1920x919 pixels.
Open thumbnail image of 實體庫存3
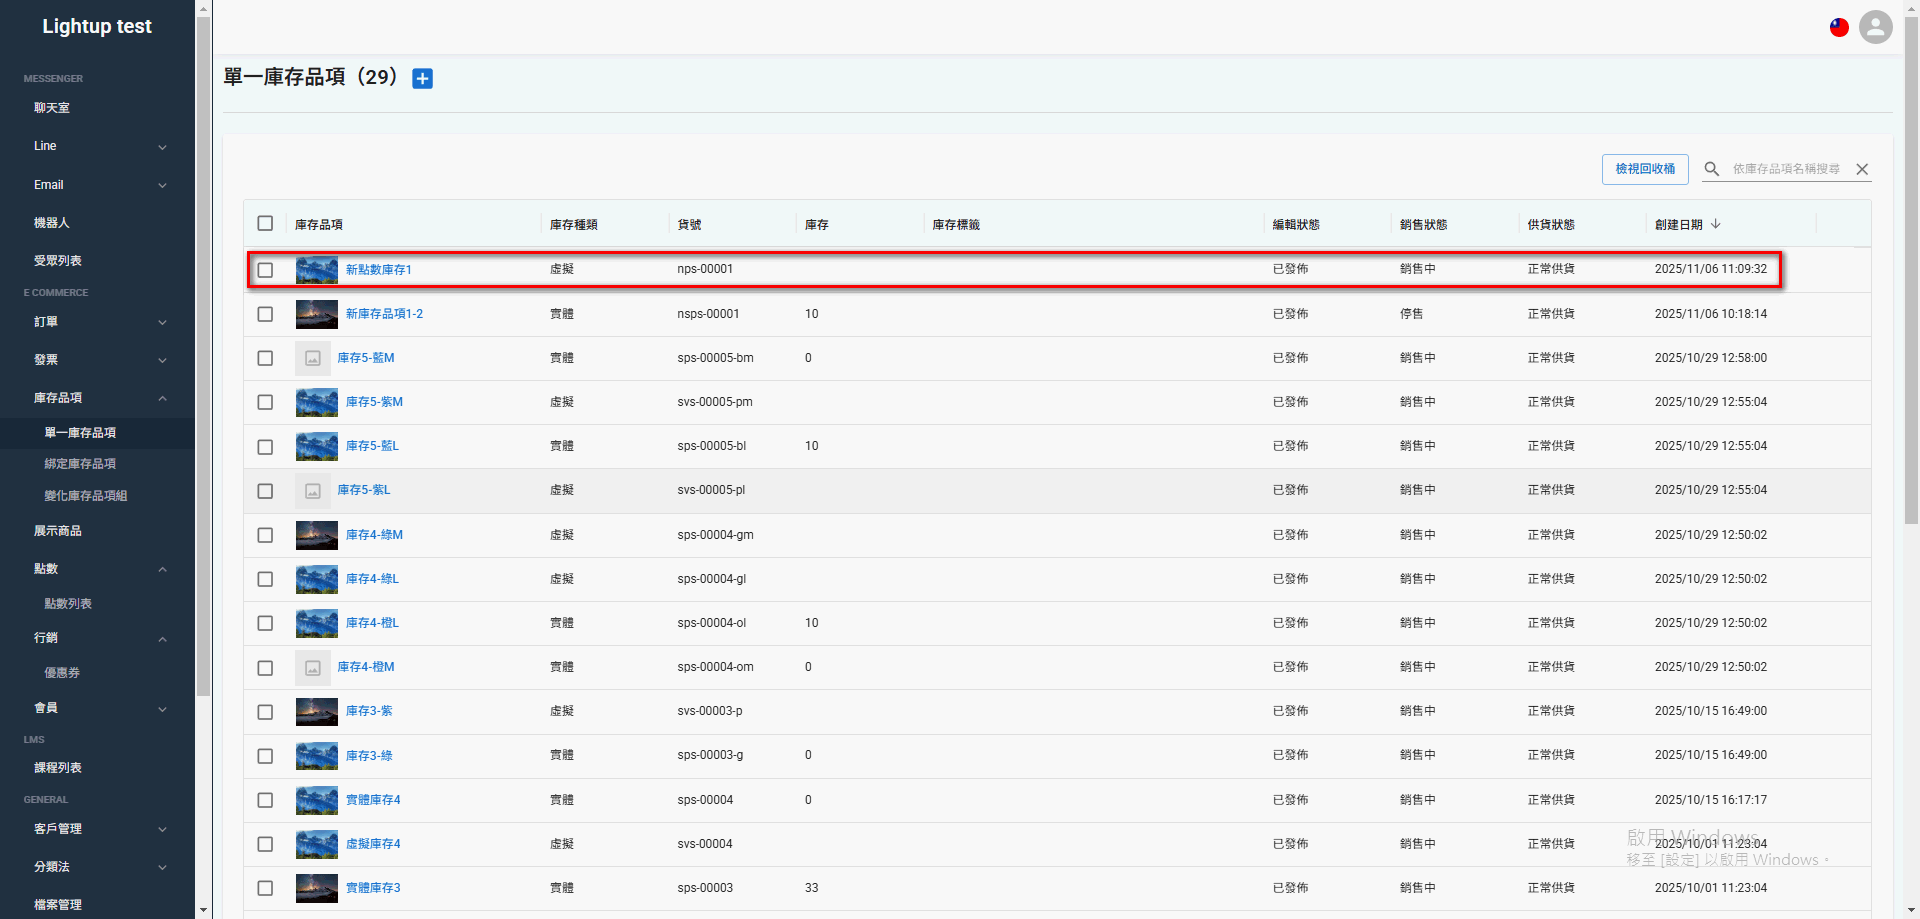tap(317, 888)
